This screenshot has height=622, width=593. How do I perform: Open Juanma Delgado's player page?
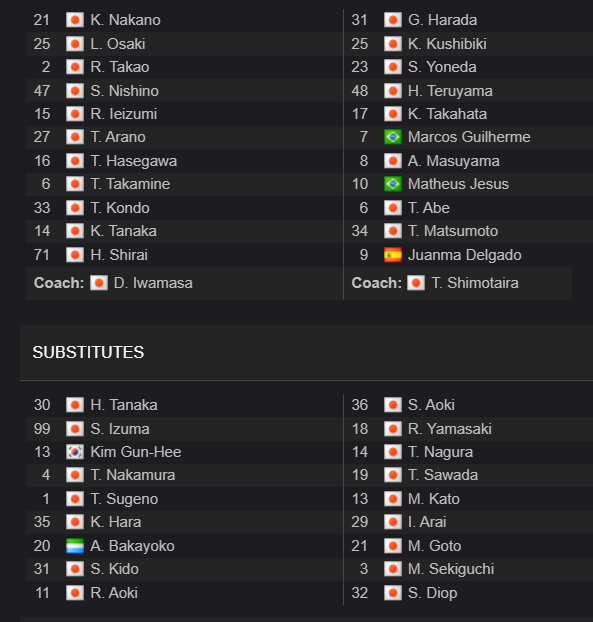(464, 255)
